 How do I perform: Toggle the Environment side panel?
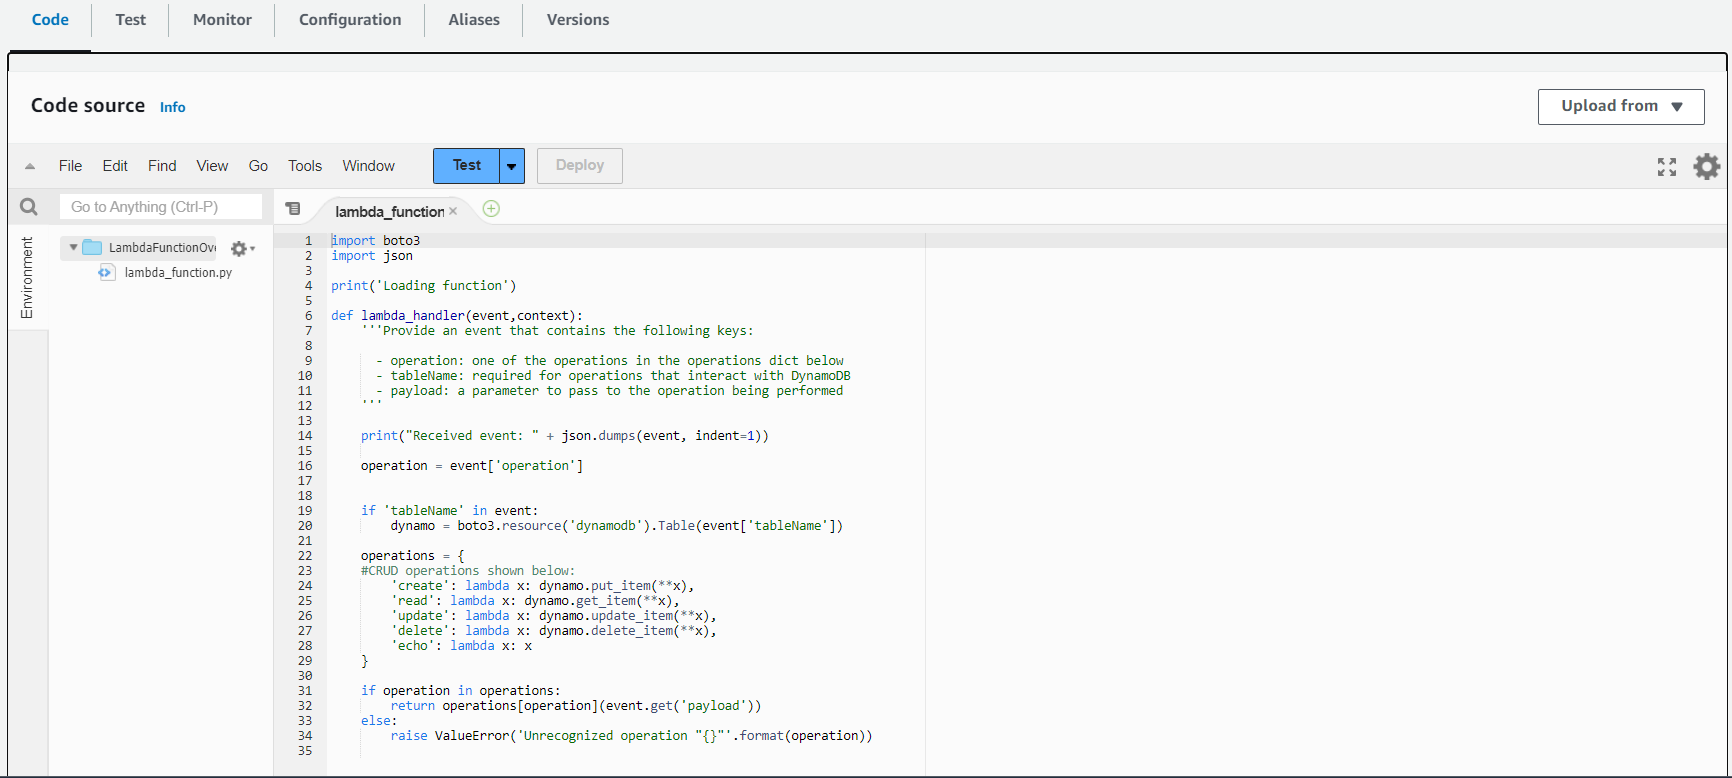coord(27,278)
